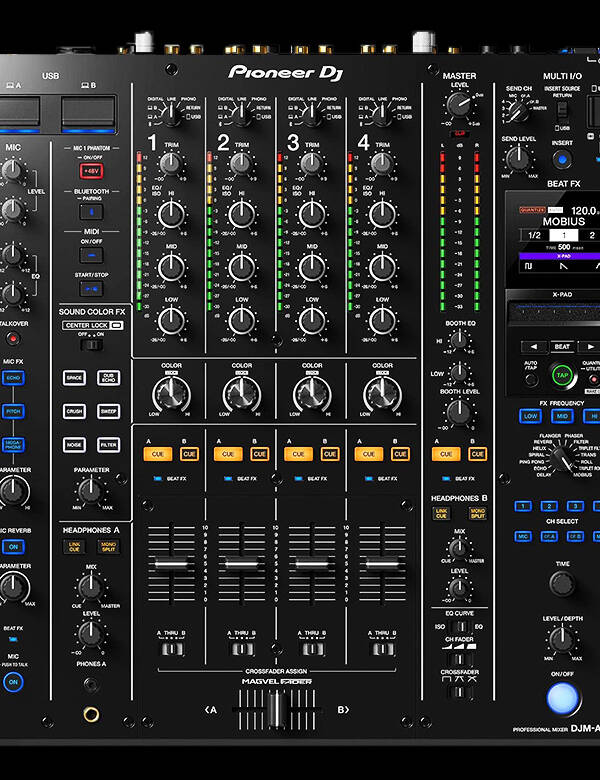Image resolution: width=600 pixels, height=780 pixels.
Task: Flip the Center Lock OFF/ON switch
Action: [91, 344]
